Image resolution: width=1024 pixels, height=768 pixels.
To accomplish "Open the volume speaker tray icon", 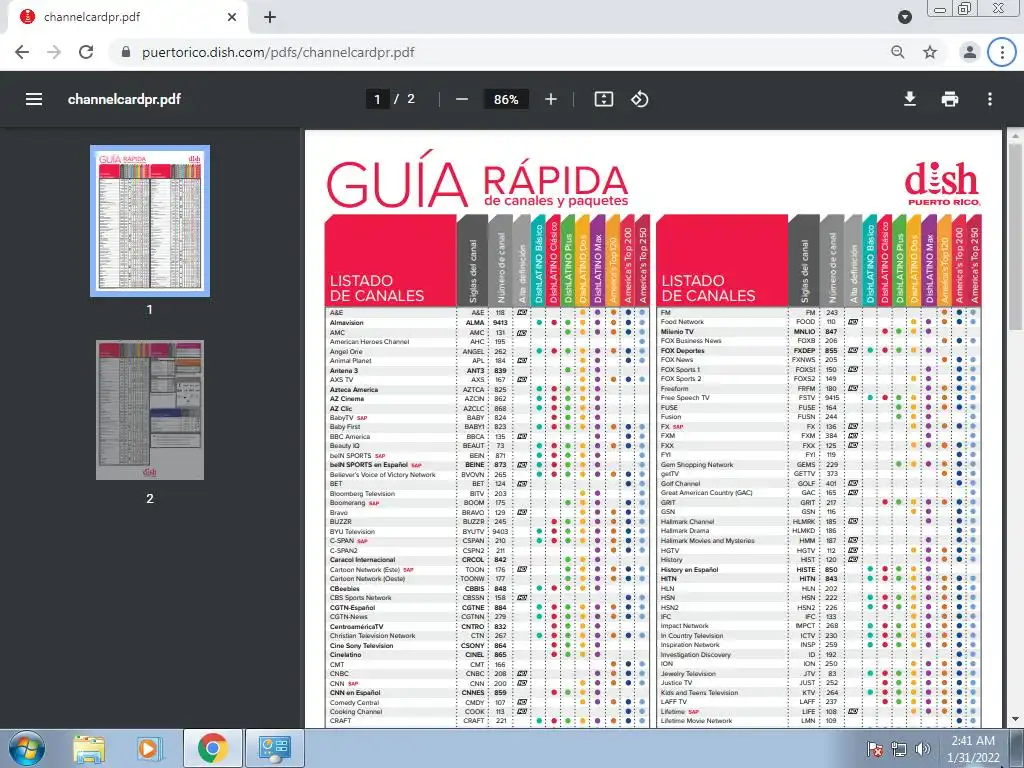I will tap(922, 750).
